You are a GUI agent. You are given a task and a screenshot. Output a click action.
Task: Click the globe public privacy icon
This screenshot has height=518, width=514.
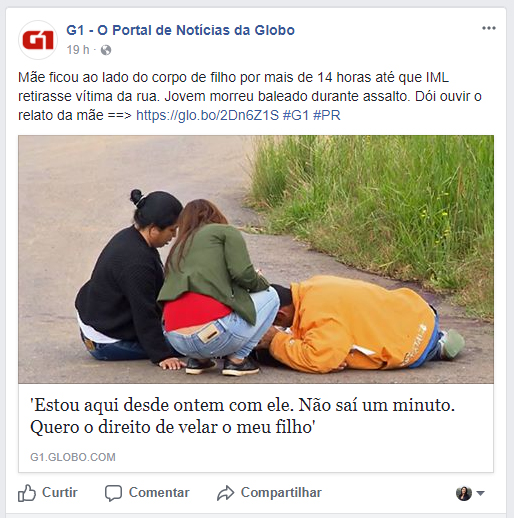(x=106, y=50)
